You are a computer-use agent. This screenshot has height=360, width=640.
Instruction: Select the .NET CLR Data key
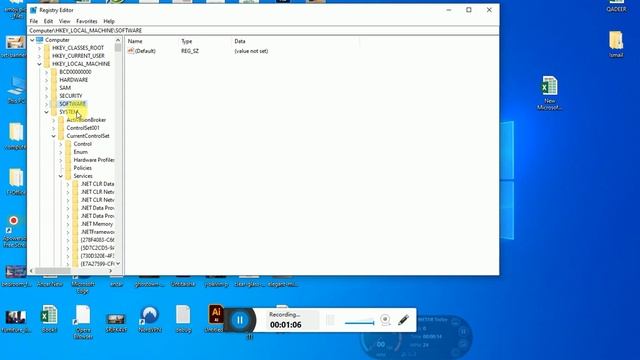[97, 184]
